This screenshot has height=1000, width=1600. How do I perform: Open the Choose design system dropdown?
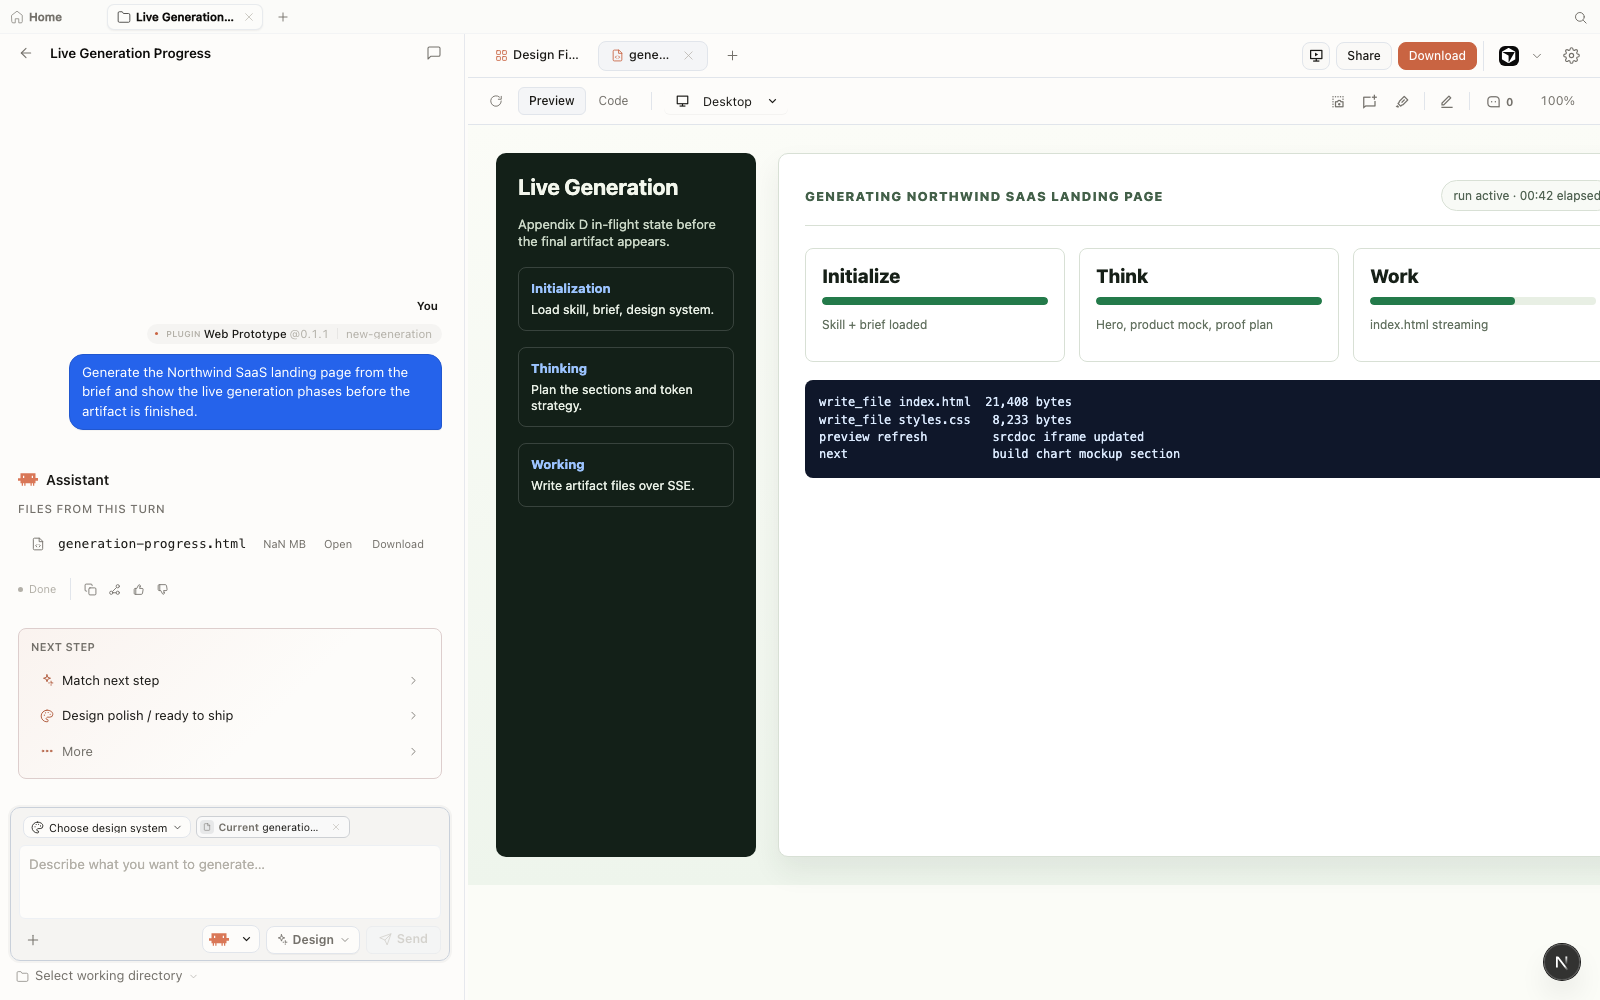click(106, 828)
